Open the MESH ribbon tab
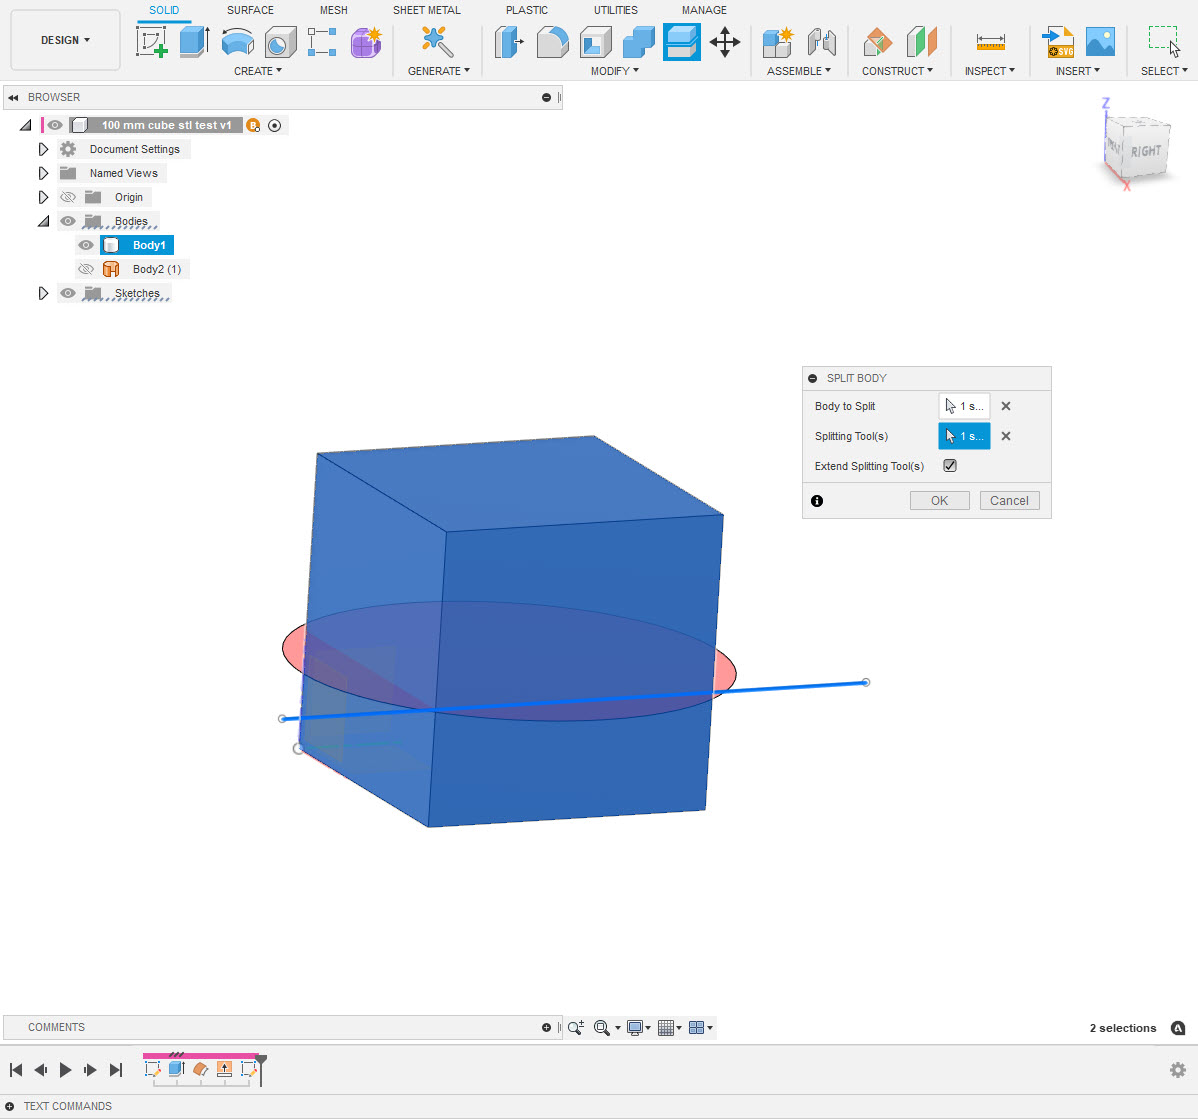This screenshot has height=1119, width=1198. coord(333,10)
